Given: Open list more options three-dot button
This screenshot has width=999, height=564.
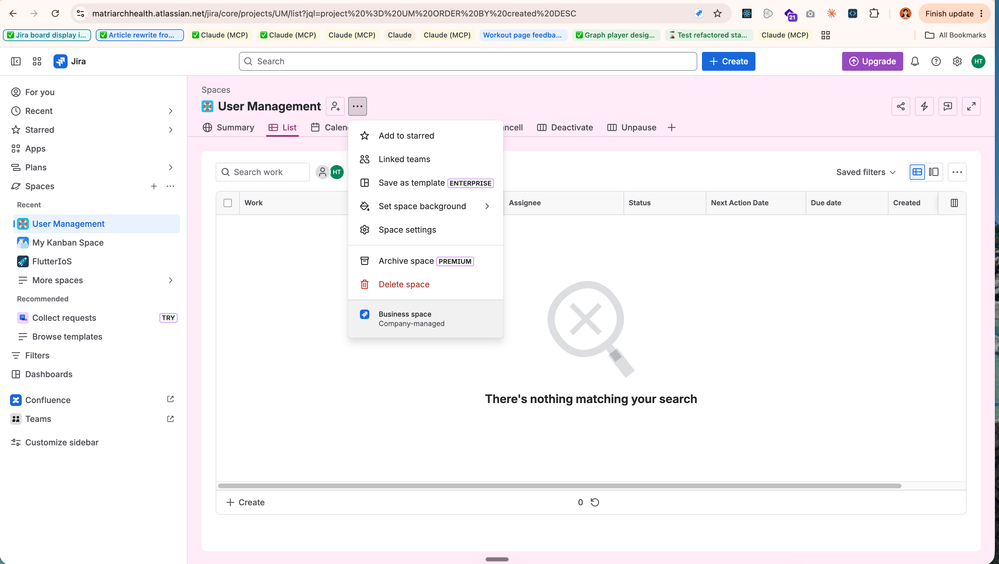Looking at the screenshot, I should coord(957,172).
